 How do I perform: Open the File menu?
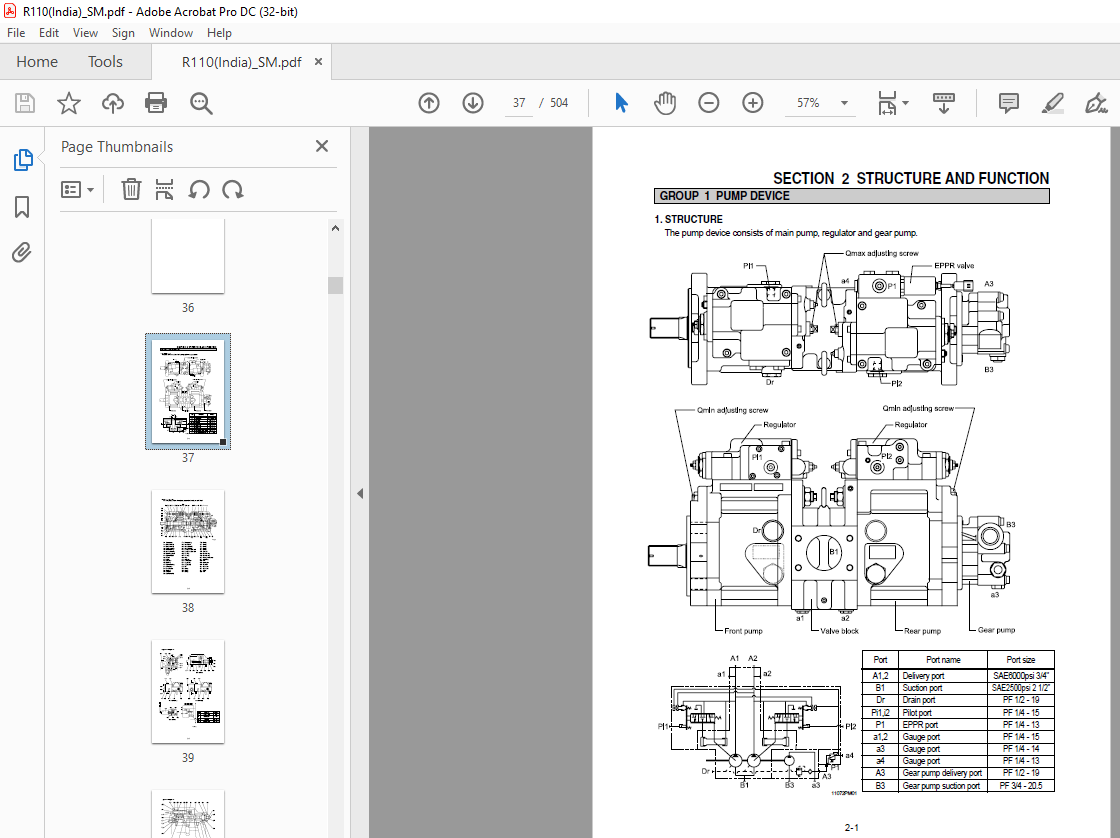16,33
